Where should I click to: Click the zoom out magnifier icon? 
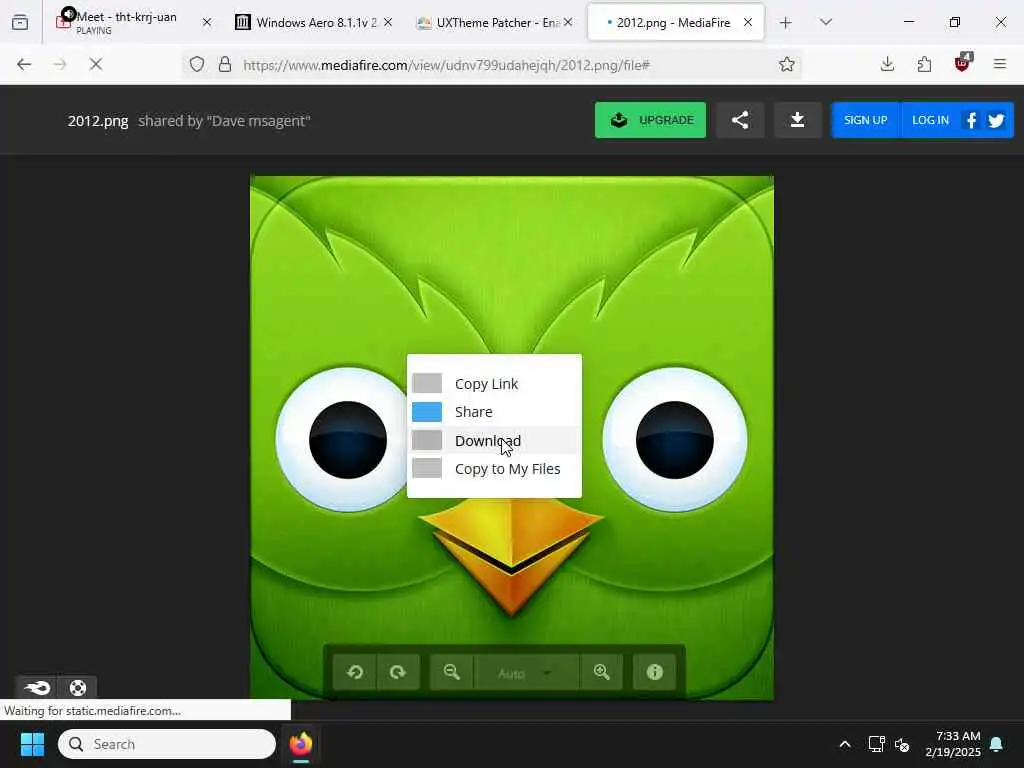[x=451, y=672]
